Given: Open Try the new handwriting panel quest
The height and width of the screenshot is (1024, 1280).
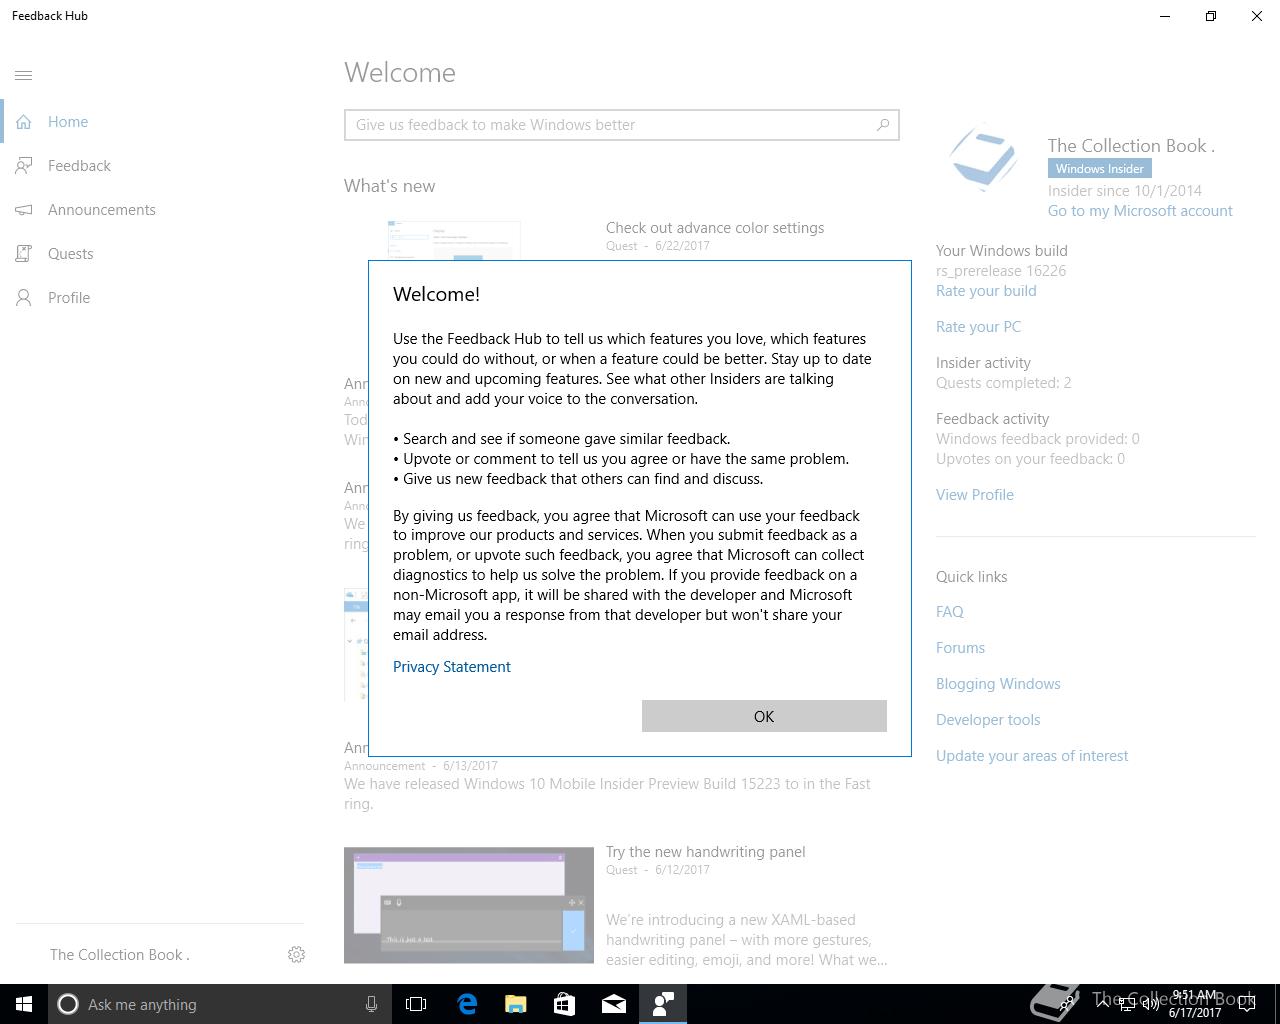Looking at the screenshot, I should pyautogui.click(x=706, y=852).
